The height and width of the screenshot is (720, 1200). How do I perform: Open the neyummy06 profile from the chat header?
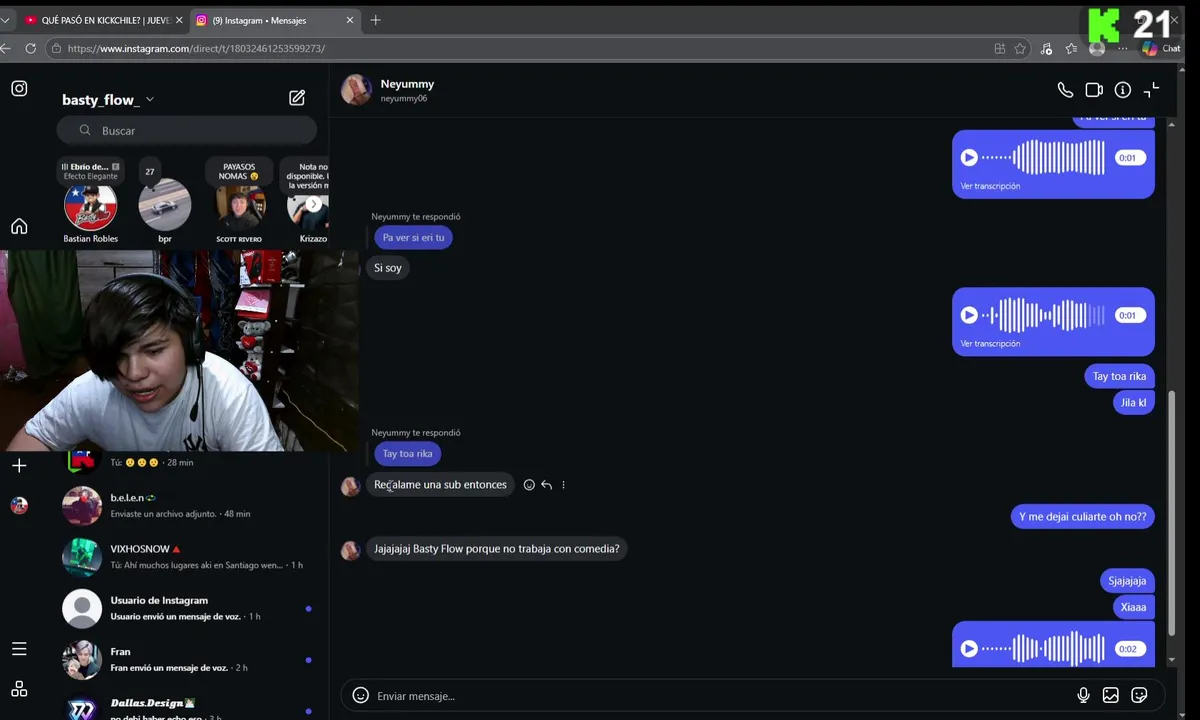pyautogui.click(x=404, y=98)
